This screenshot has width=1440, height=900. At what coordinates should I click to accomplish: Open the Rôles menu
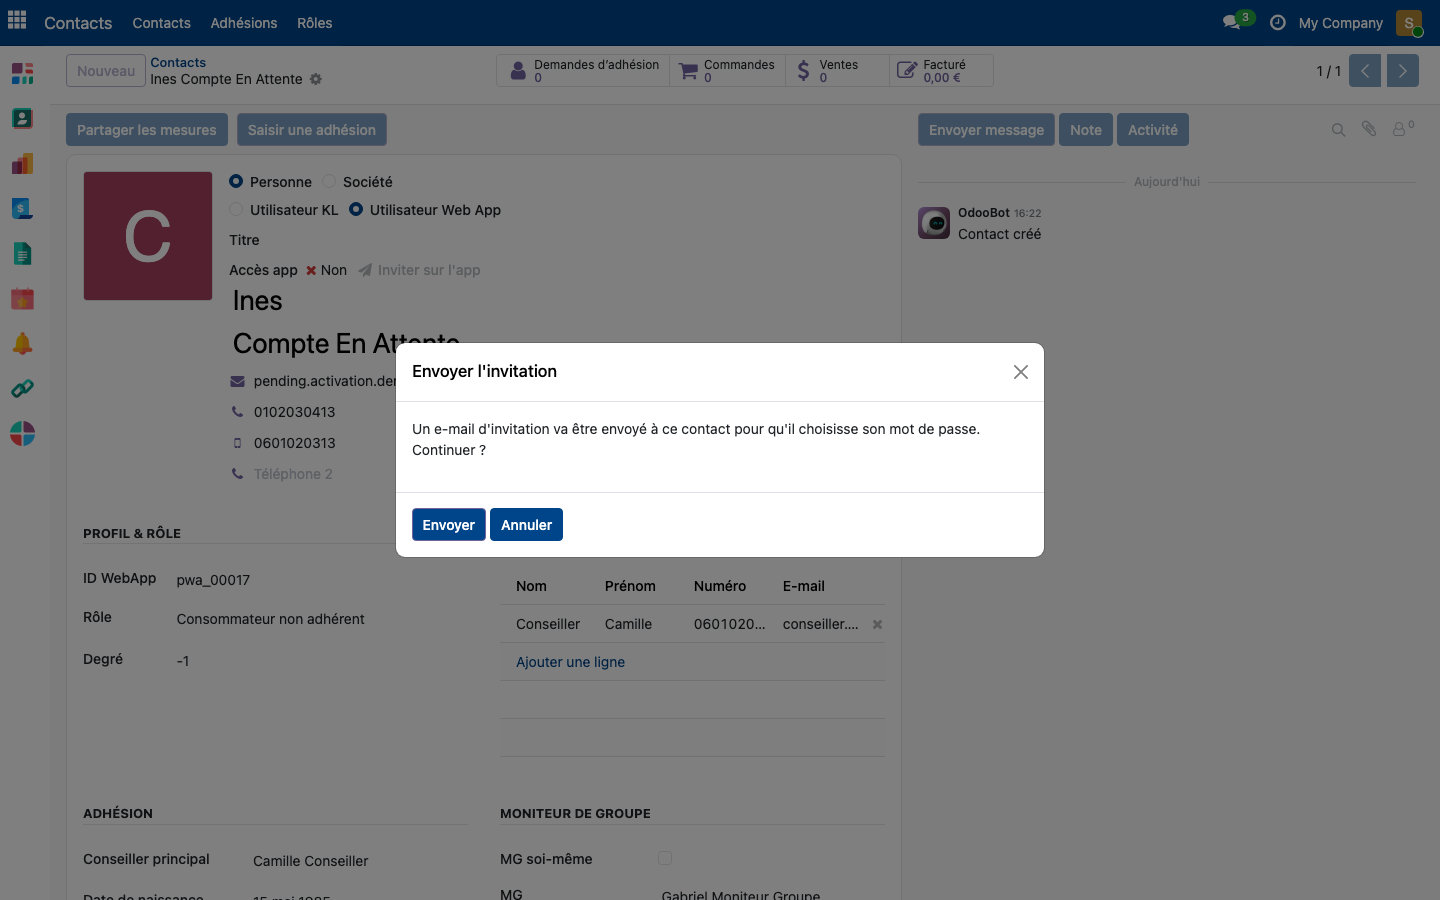point(315,22)
